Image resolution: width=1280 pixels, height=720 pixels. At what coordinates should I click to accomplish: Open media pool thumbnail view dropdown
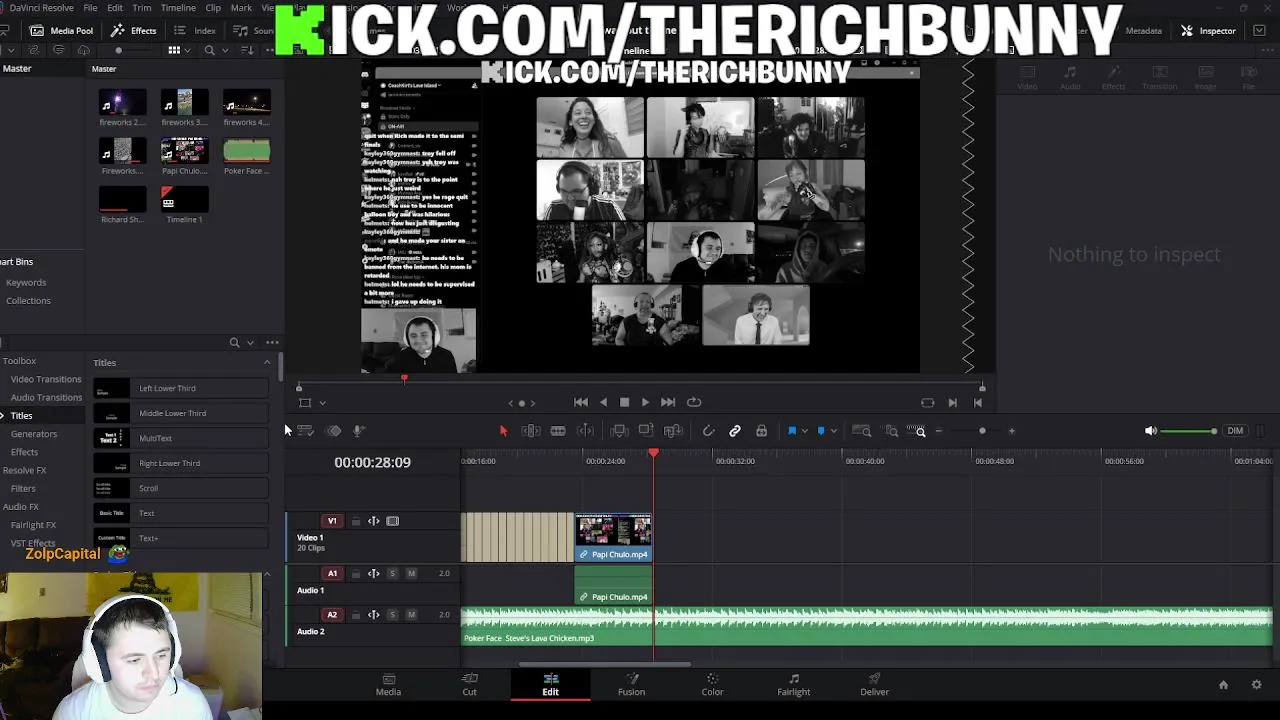pyautogui.click(x=187, y=50)
